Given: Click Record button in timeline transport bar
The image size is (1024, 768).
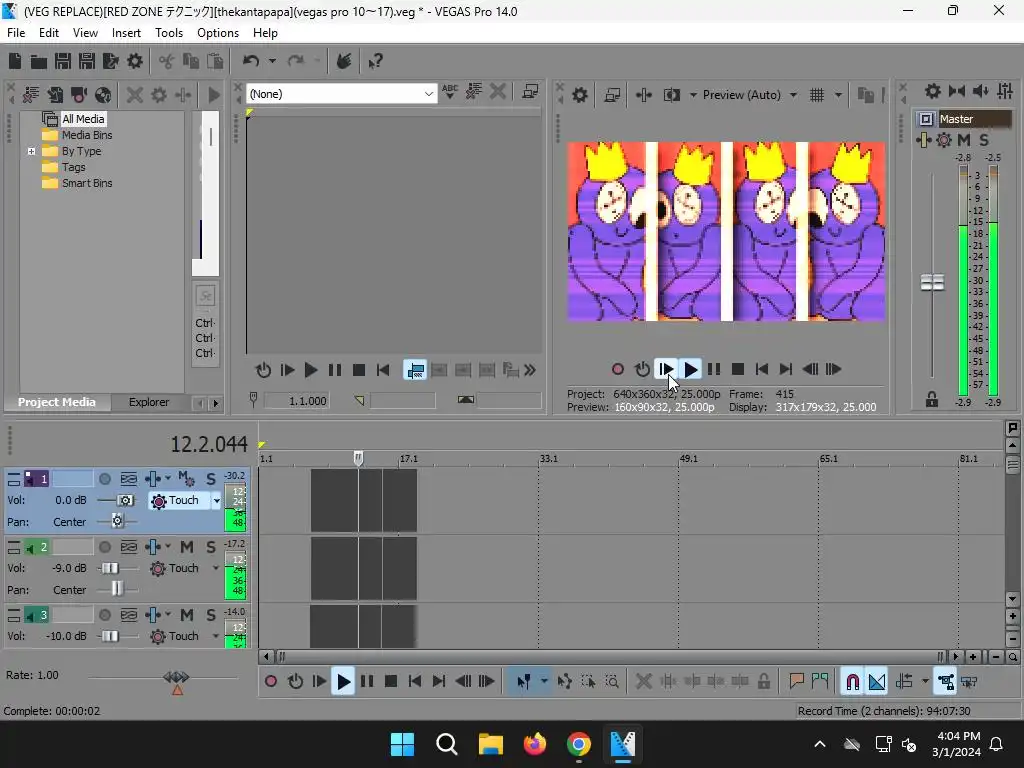Looking at the screenshot, I should tap(271, 682).
